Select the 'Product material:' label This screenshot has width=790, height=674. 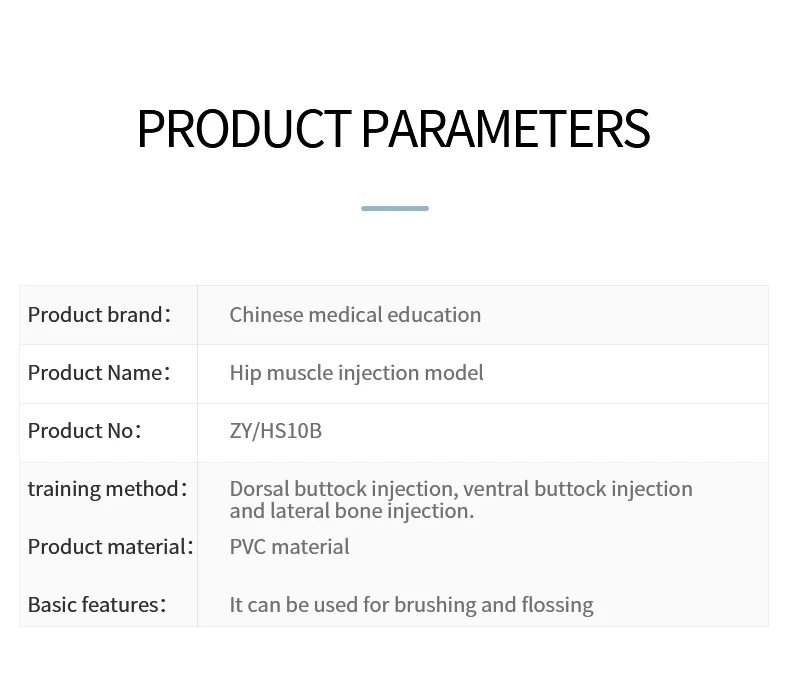(110, 547)
